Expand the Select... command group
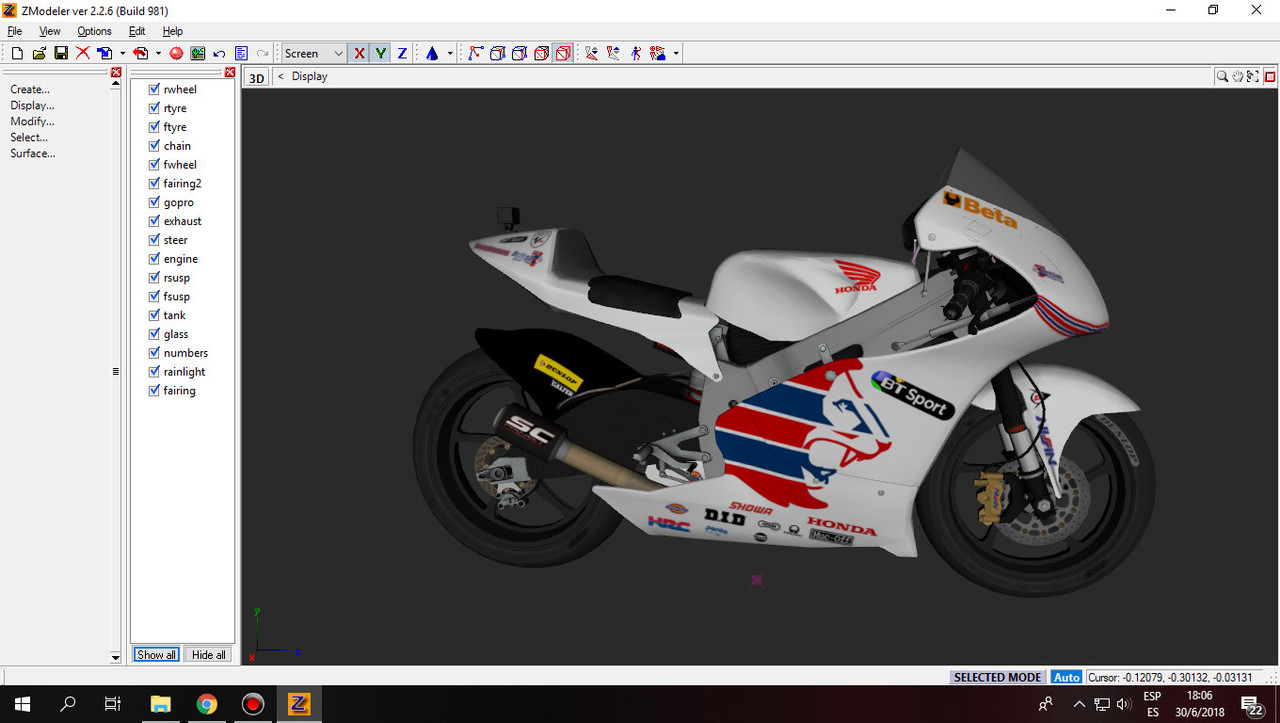 [29, 137]
